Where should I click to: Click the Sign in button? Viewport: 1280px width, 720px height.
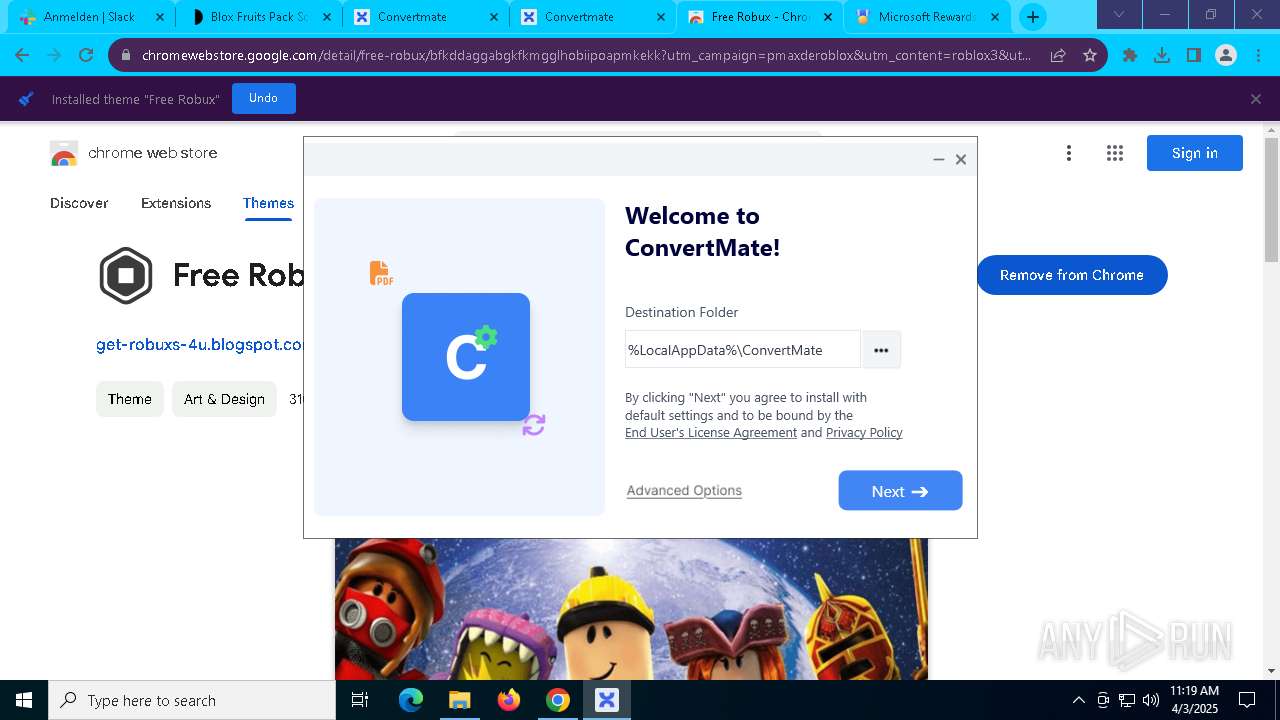[1195, 153]
